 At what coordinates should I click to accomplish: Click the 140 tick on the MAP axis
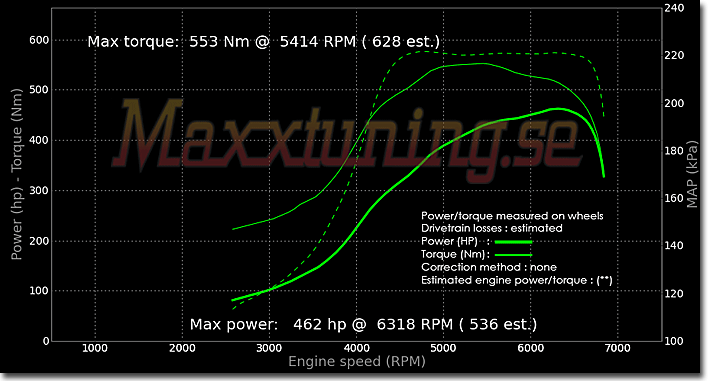point(674,246)
